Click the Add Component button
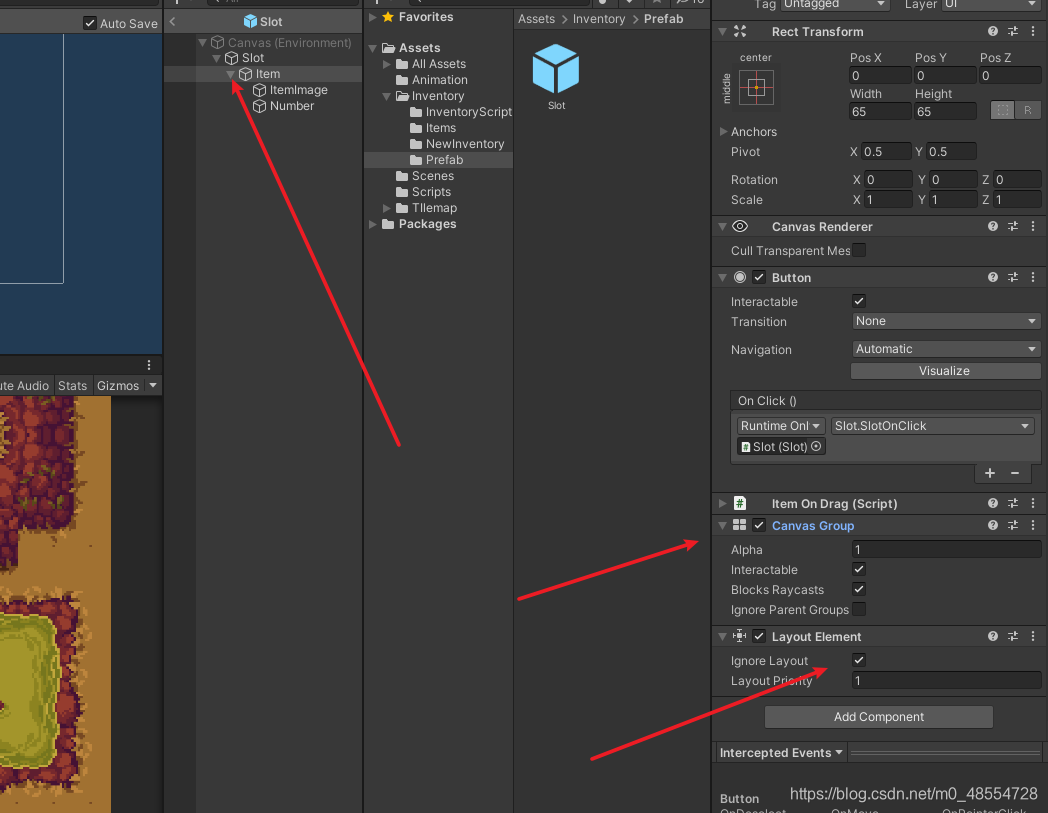The width and height of the screenshot is (1048, 813). click(878, 717)
